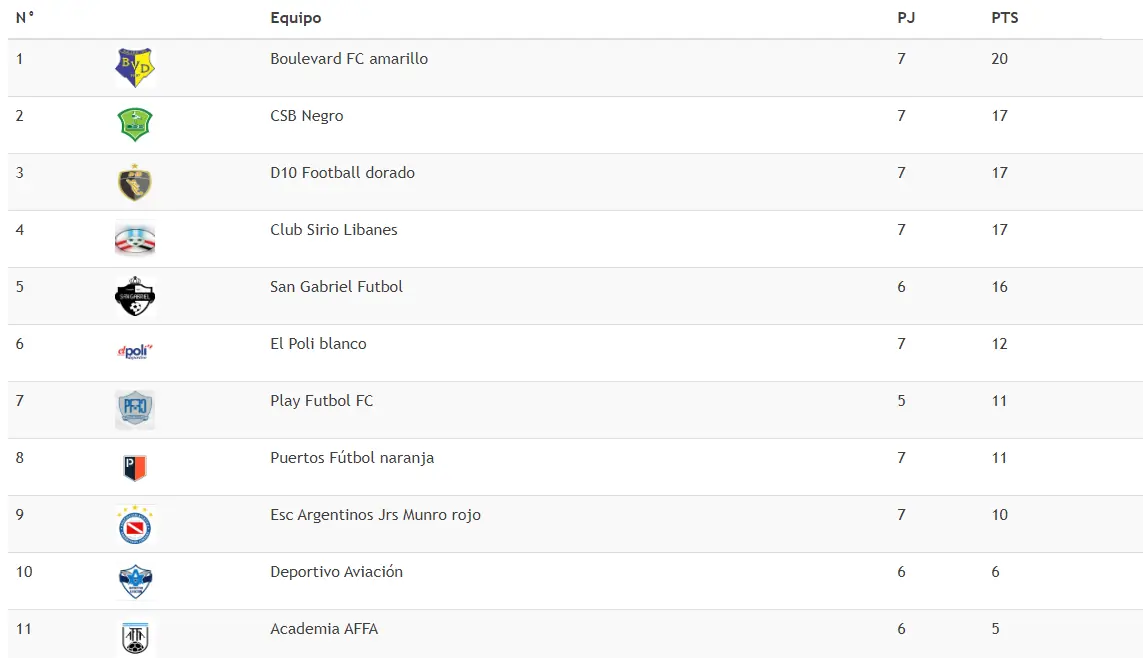Open Boulevard FC amarillo team name
Screen dimensions: 1143x658
click(349, 58)
